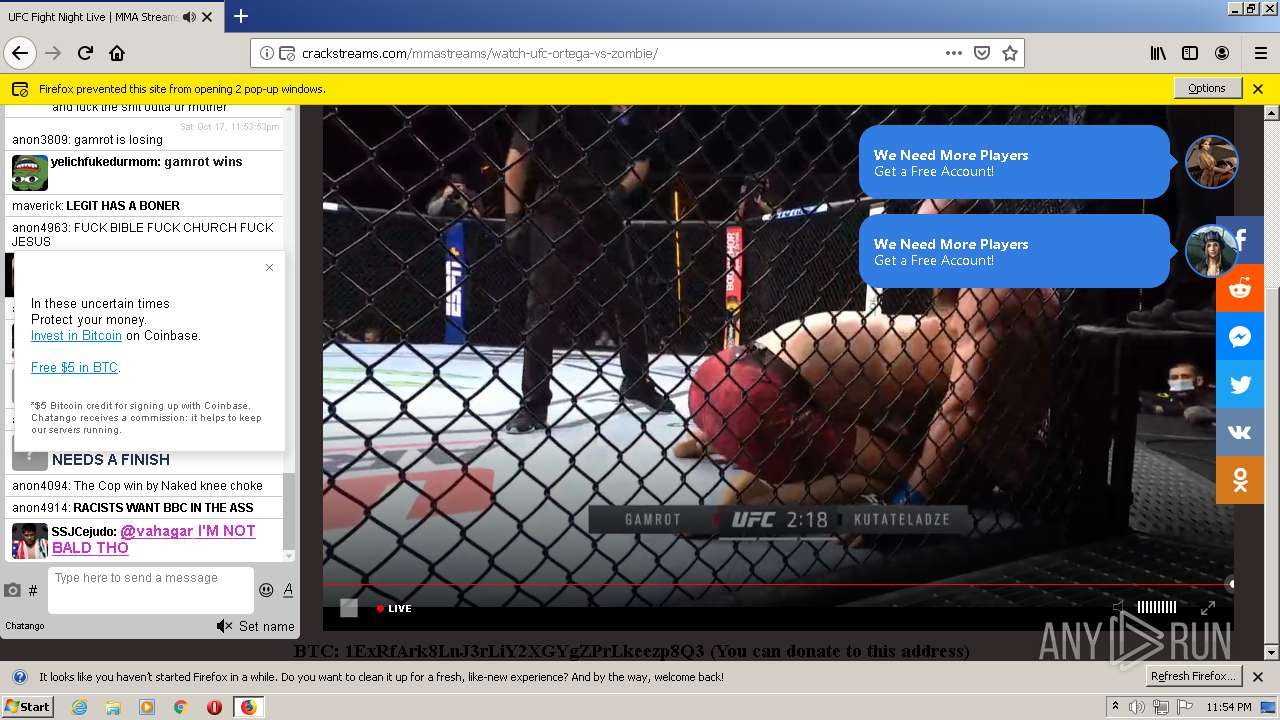Open the Windows Start menu
Screen dimensions: 1280x720
[27, 707]
